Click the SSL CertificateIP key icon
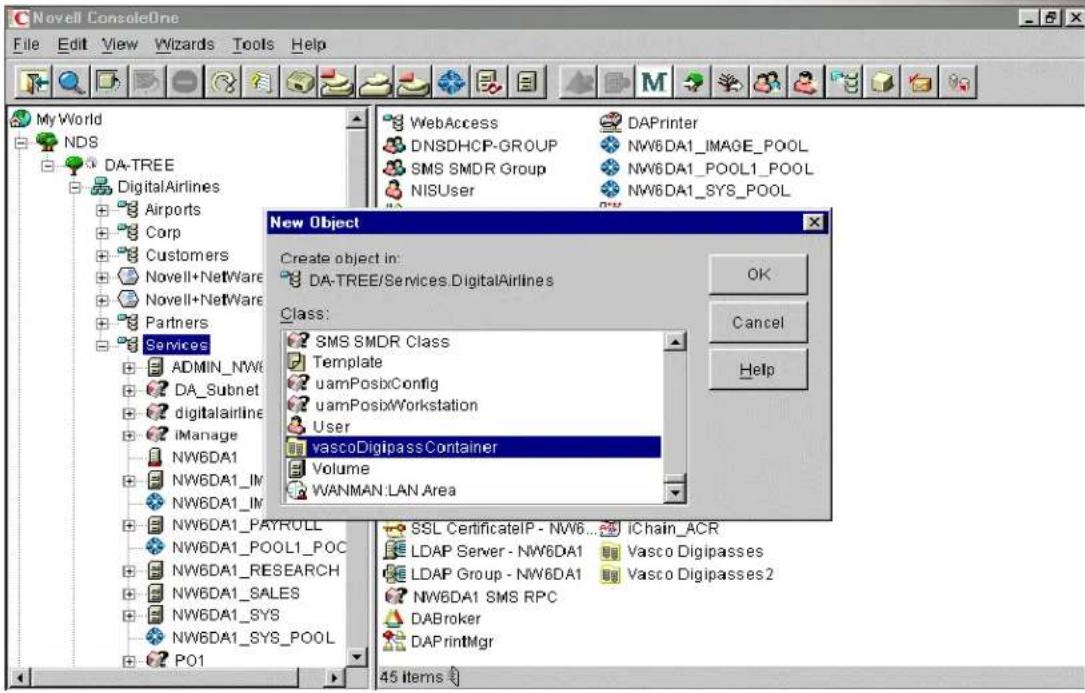The image size is (1085, 693). (394, 529)
